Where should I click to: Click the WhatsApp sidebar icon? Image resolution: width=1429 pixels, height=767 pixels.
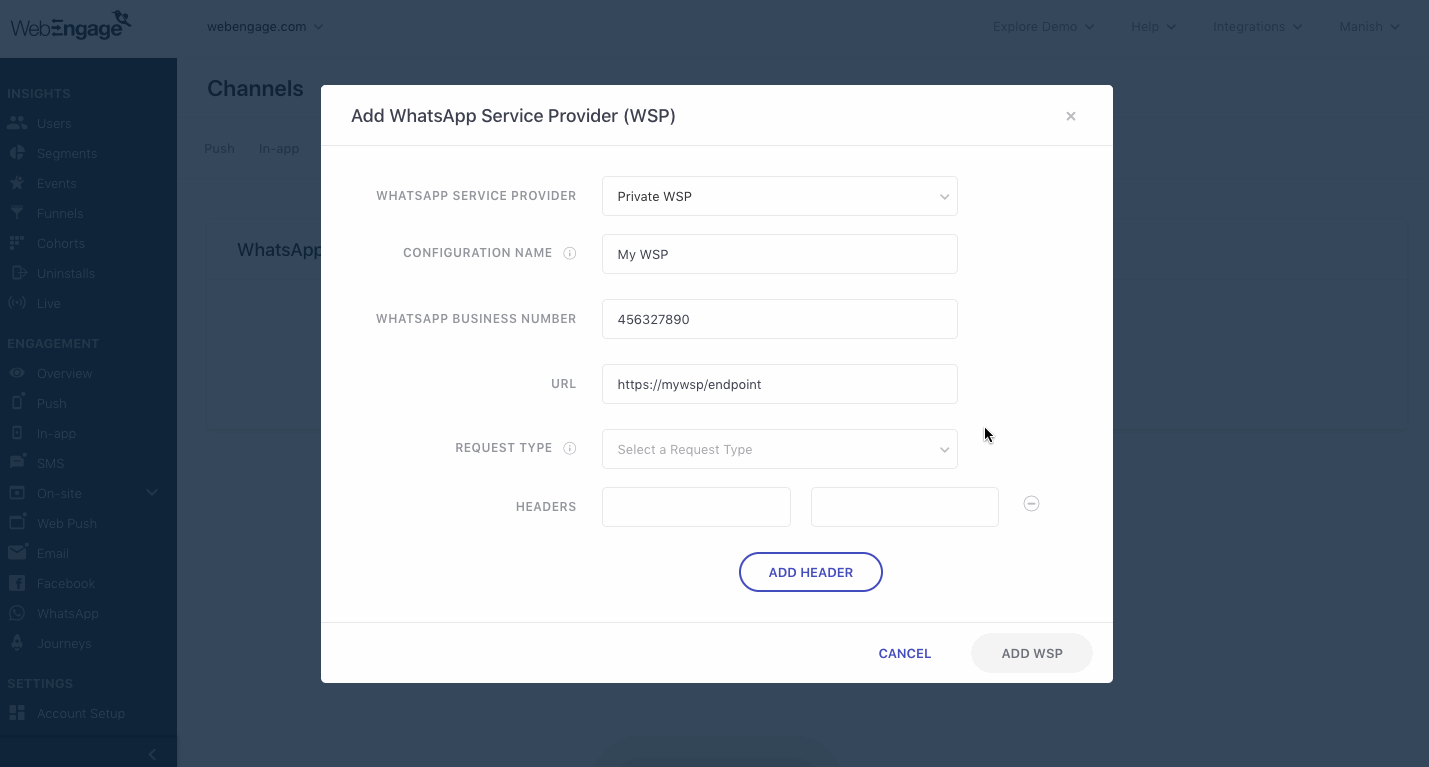point(17,613)
